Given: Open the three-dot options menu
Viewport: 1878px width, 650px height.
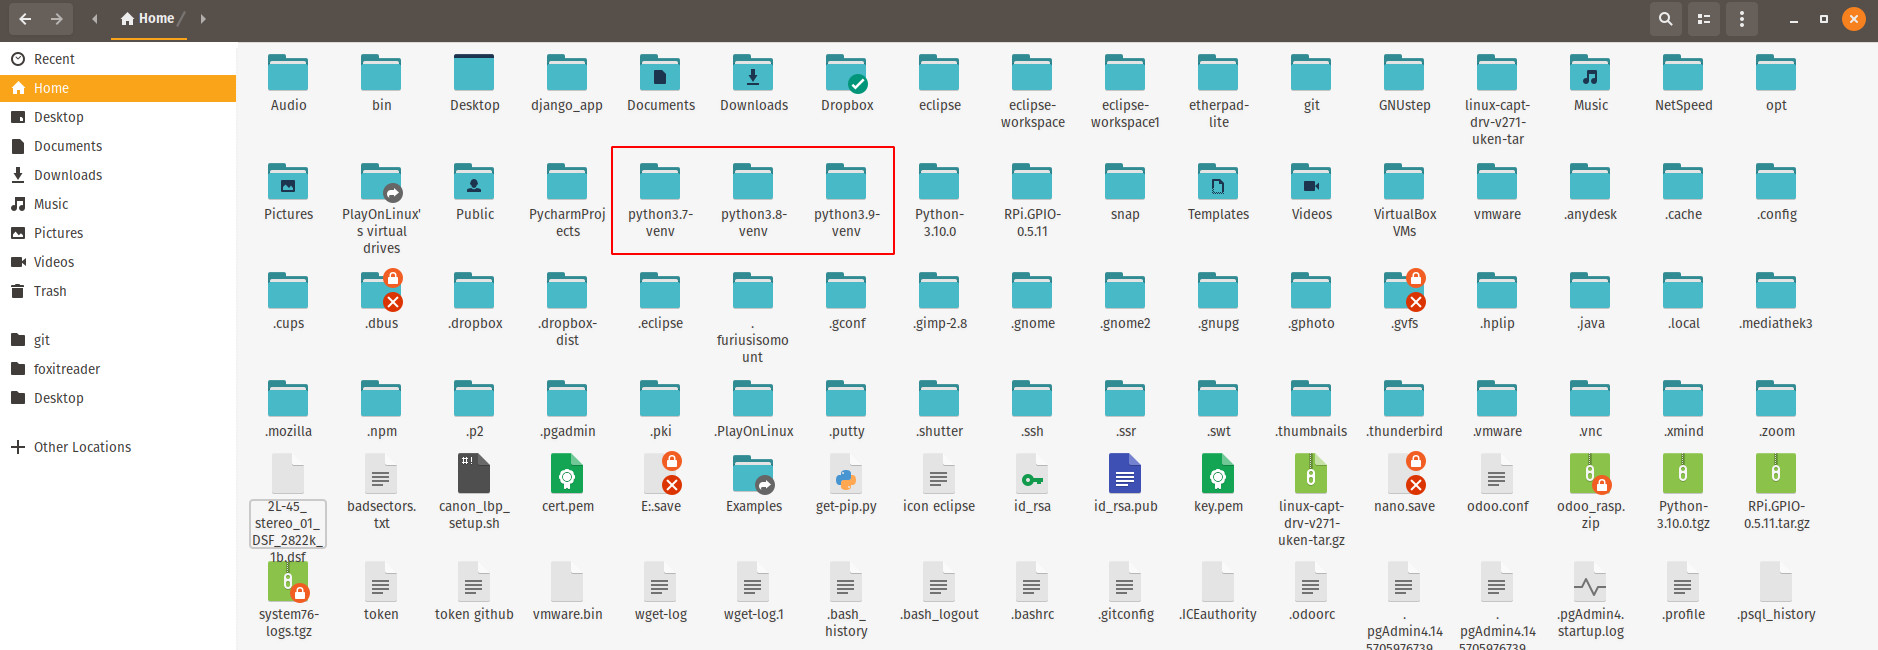Looking at the screenshot, I should 1742,19.
